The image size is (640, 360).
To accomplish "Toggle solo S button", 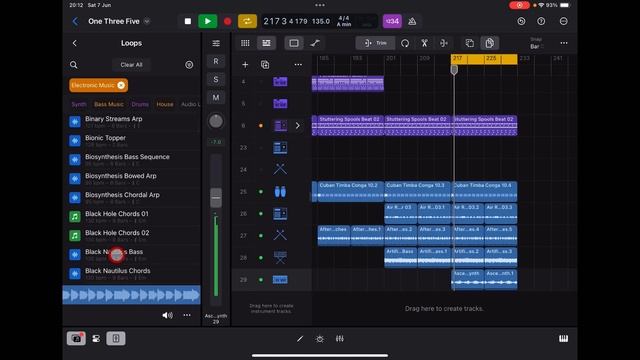I will 216,79.
